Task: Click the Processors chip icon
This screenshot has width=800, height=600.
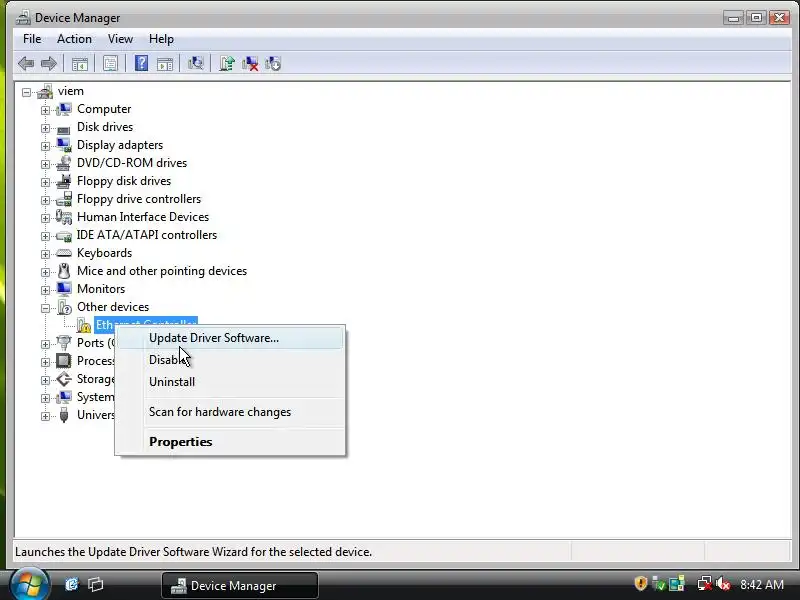Action: tap(64, 361)
